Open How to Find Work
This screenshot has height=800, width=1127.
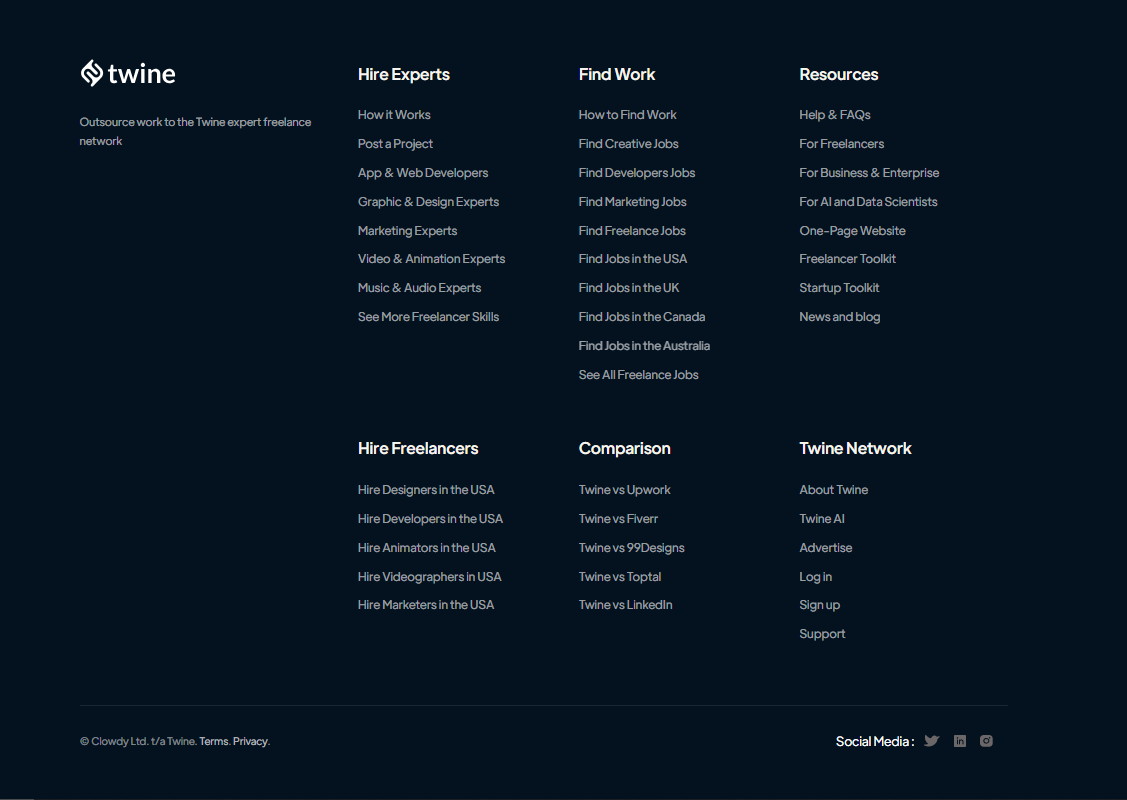pyautogui.click(x=627, y=115)
